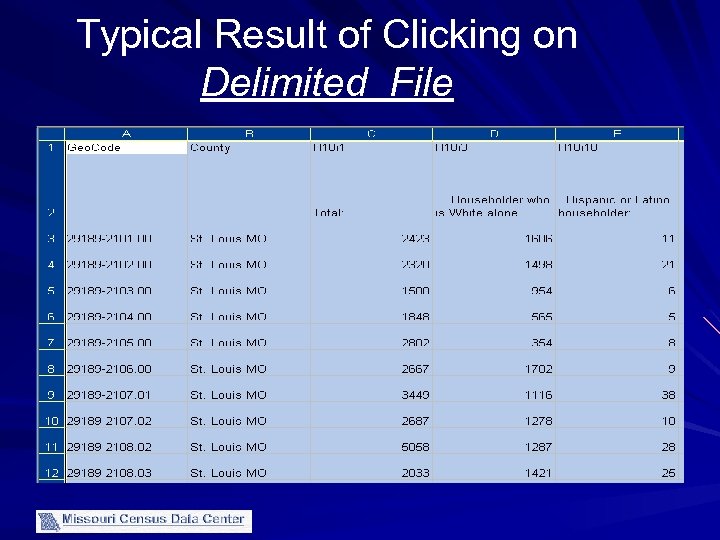Viewport: 720px width, 540px height.
Task: Select column E header
Action: (x=617, y=134)
